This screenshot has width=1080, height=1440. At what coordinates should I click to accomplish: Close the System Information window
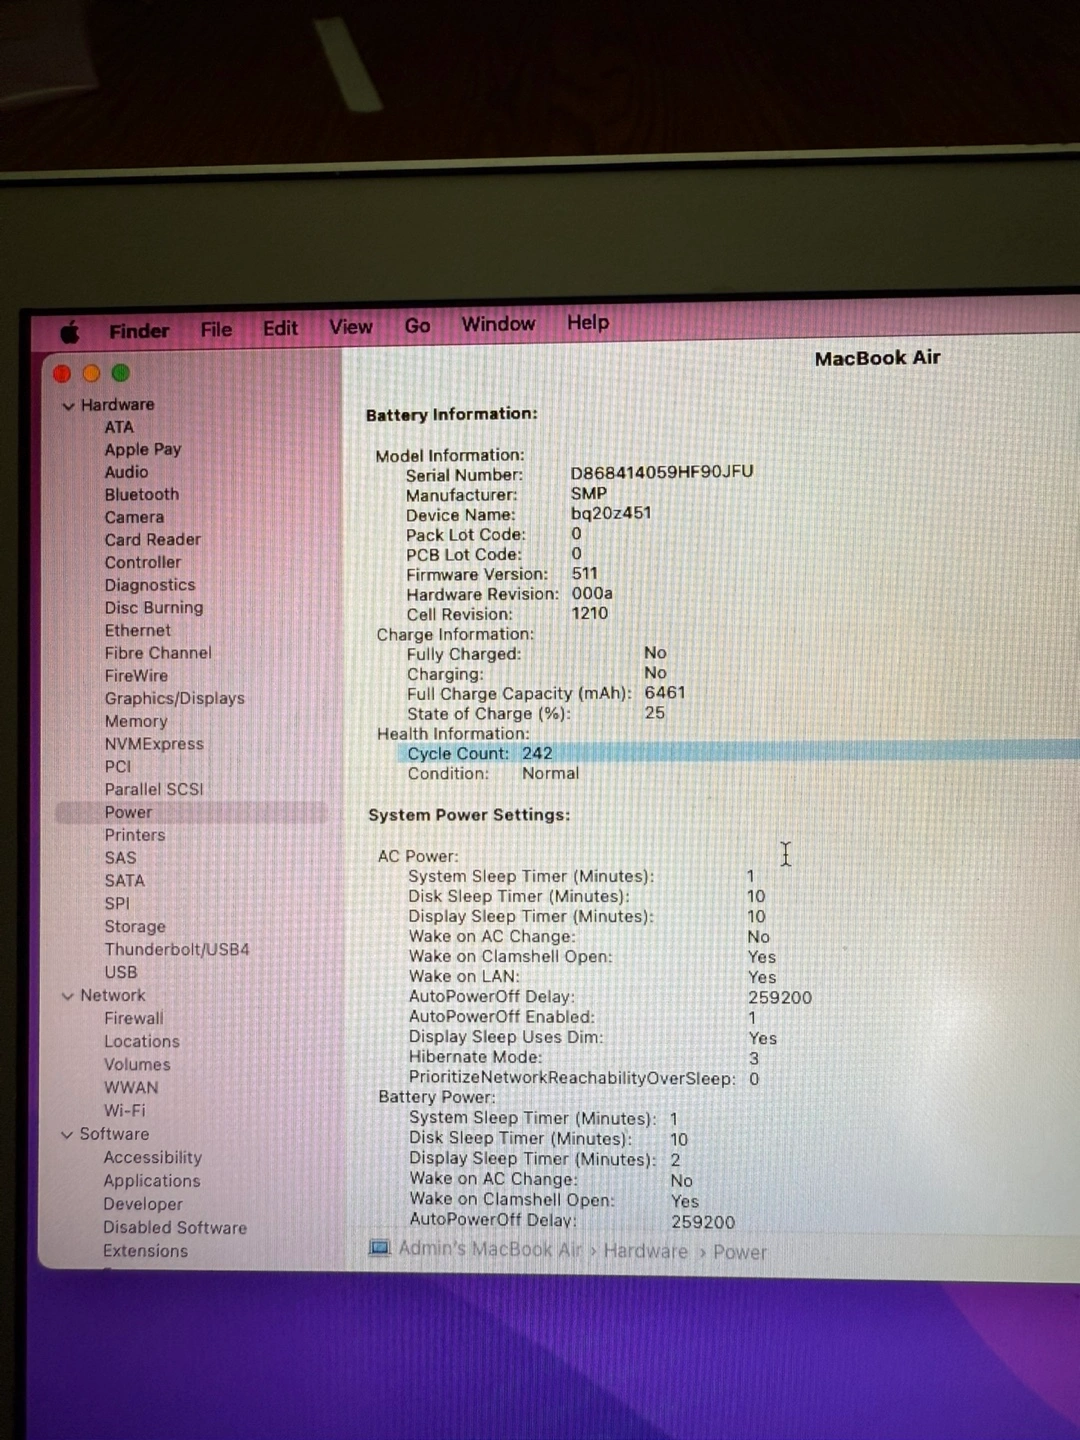62,373
